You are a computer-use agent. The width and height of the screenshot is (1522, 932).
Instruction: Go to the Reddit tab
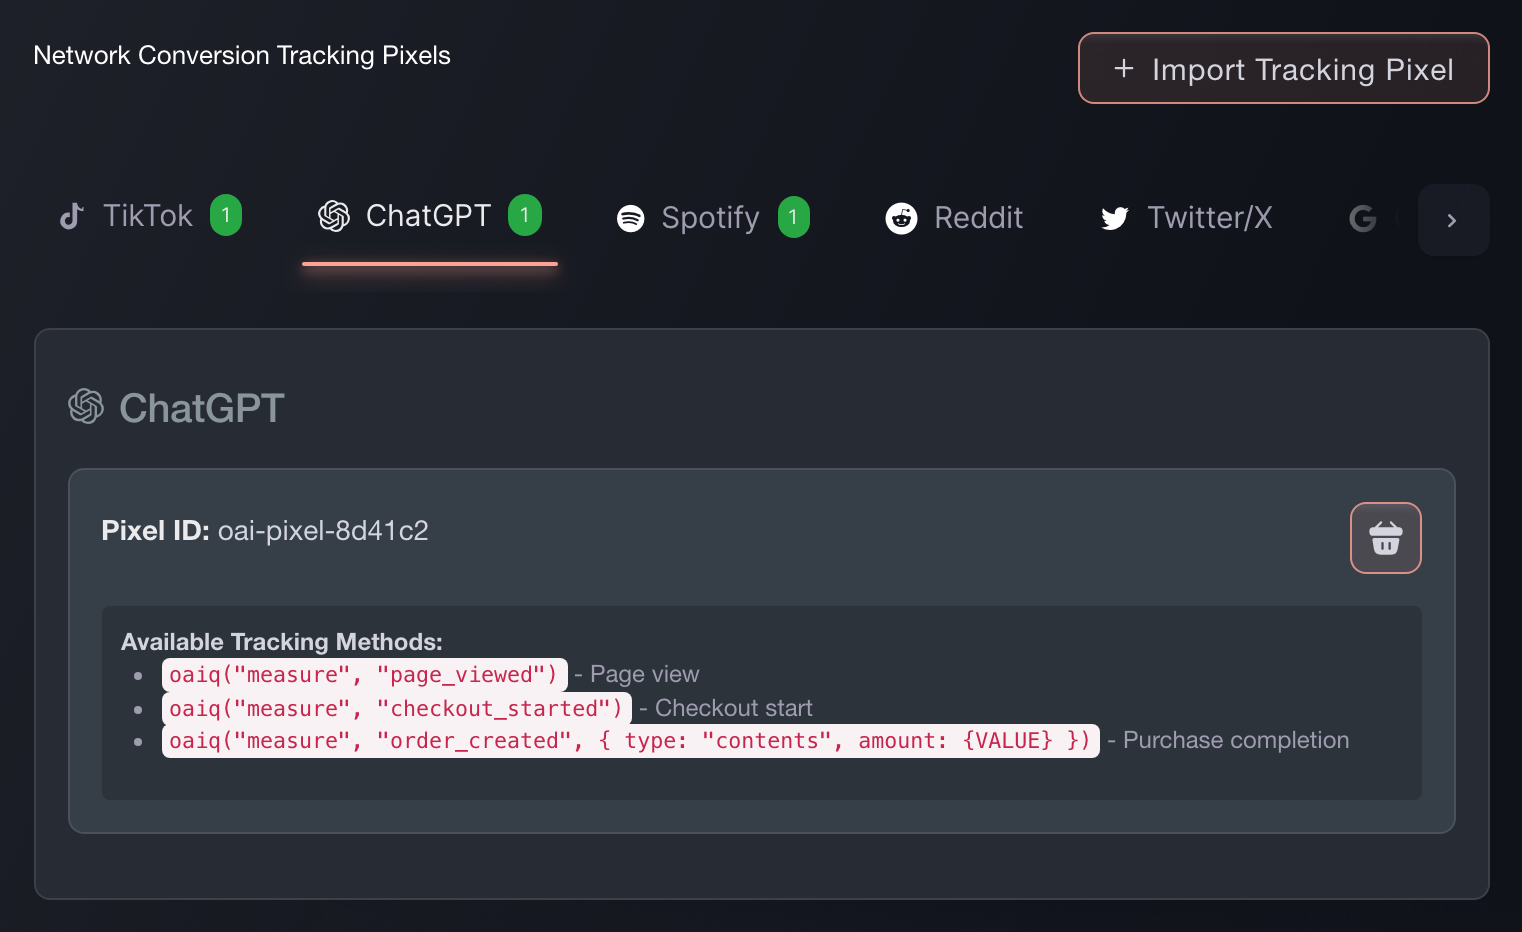[x=954, y=217]
